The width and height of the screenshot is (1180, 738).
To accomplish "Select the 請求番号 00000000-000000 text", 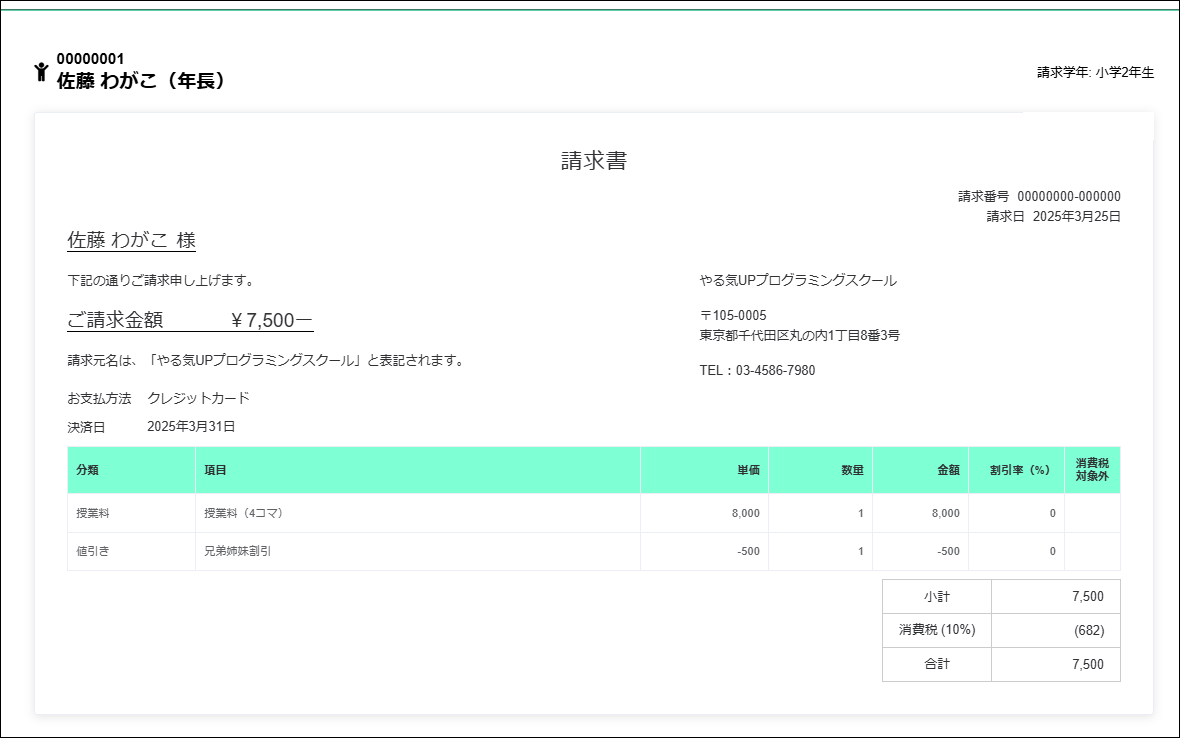I will pyautogui.click(x=1039, y=196).
